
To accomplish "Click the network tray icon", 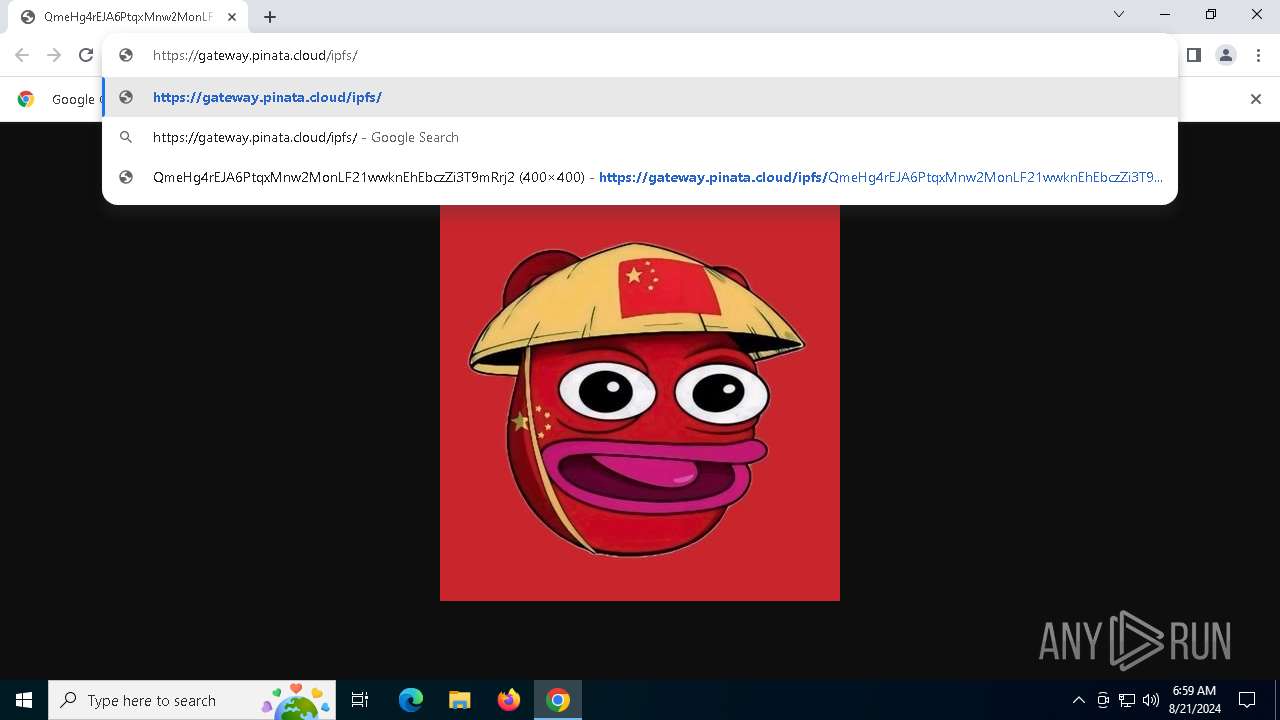I will pos(1127,700).
